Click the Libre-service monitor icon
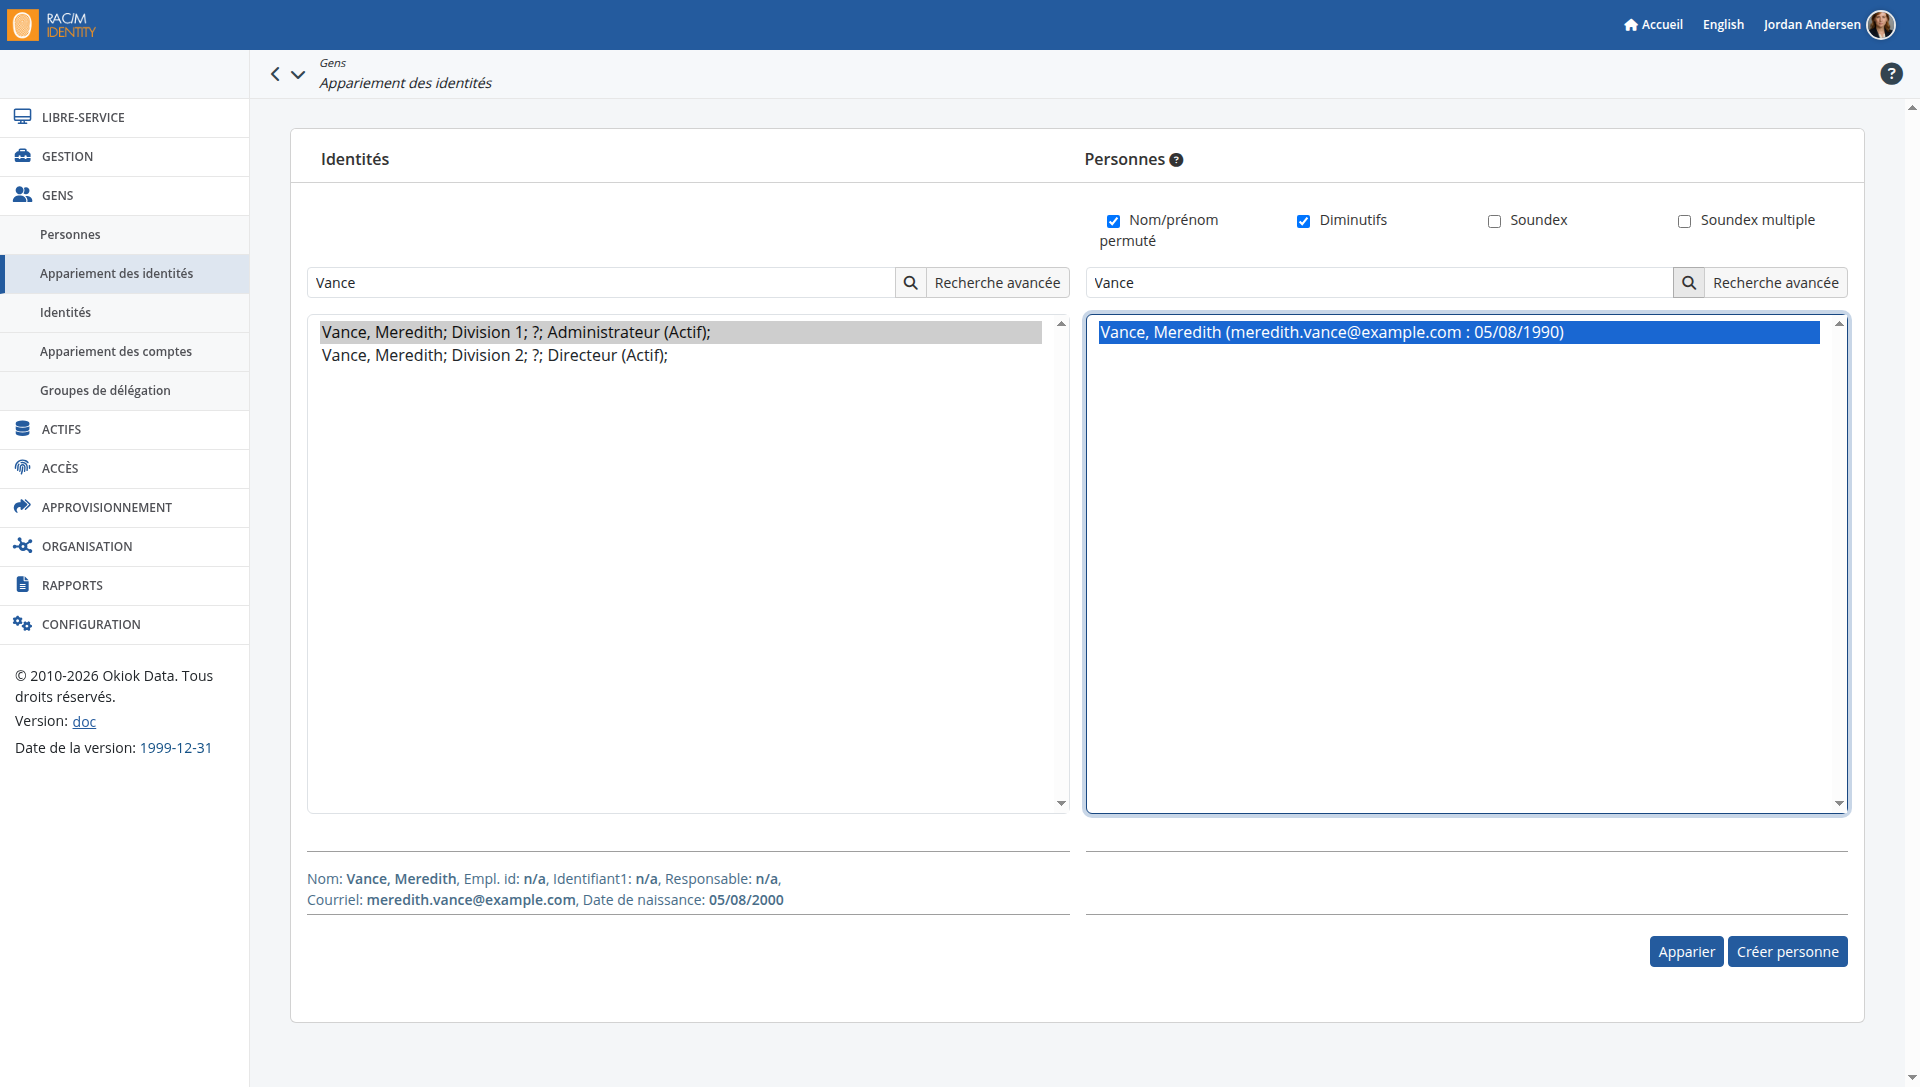The height and width of the screenshot is (1087, 1920). (x=22, y=117)
